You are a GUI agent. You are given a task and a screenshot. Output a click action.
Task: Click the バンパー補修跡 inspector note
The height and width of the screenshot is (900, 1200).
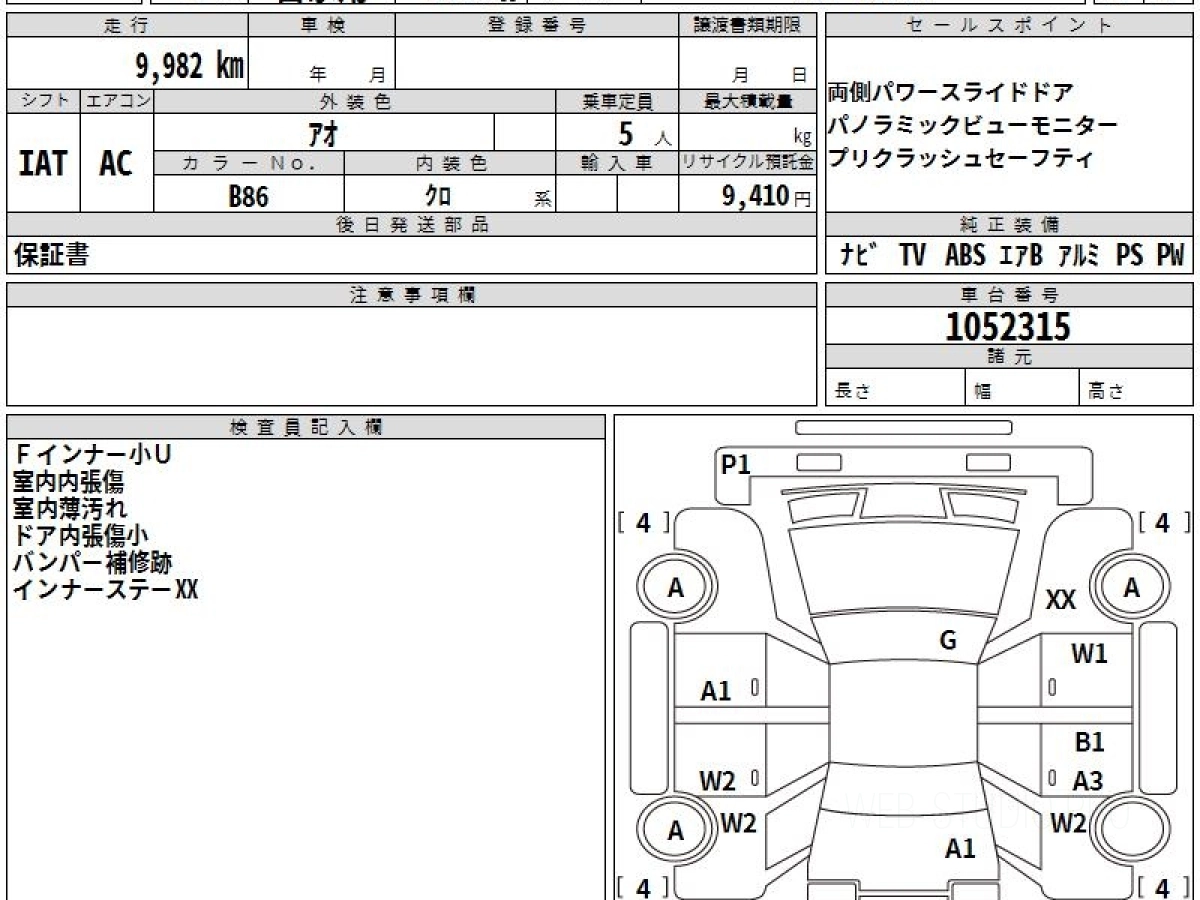tap(92, 562)
